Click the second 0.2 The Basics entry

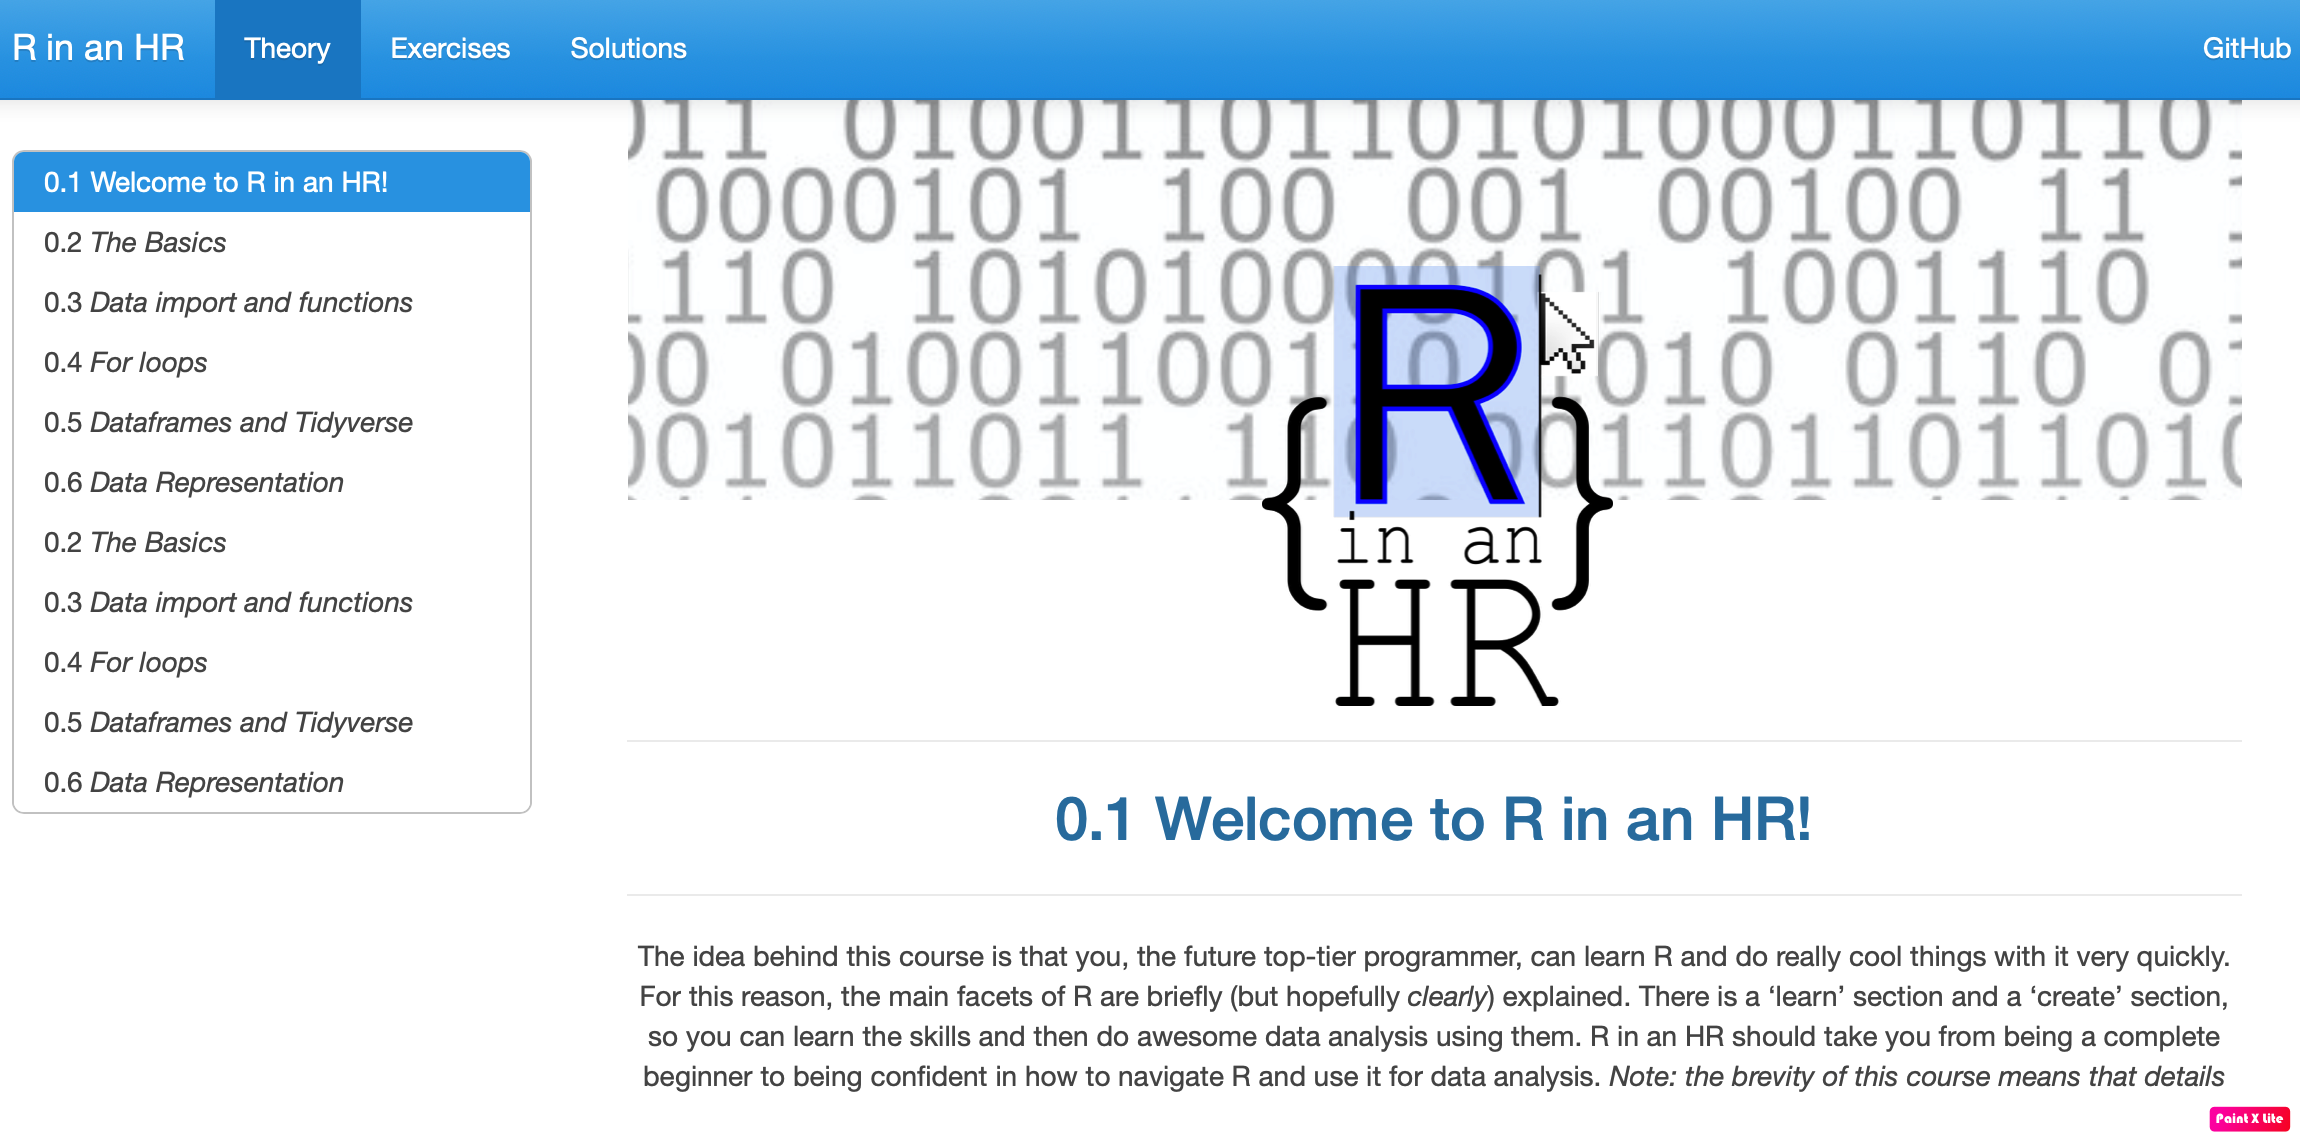134,542
